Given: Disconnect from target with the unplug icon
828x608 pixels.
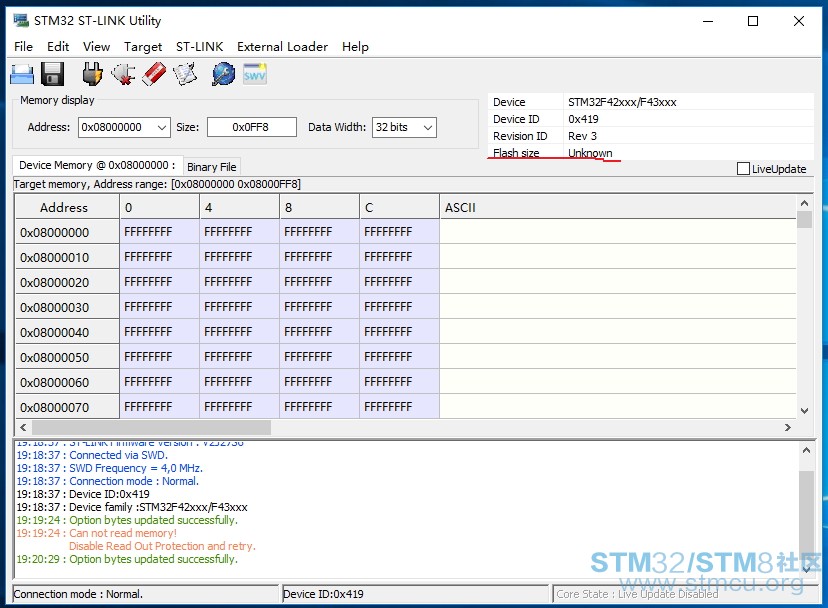Looking at the screenshot, I should point(123,74).
